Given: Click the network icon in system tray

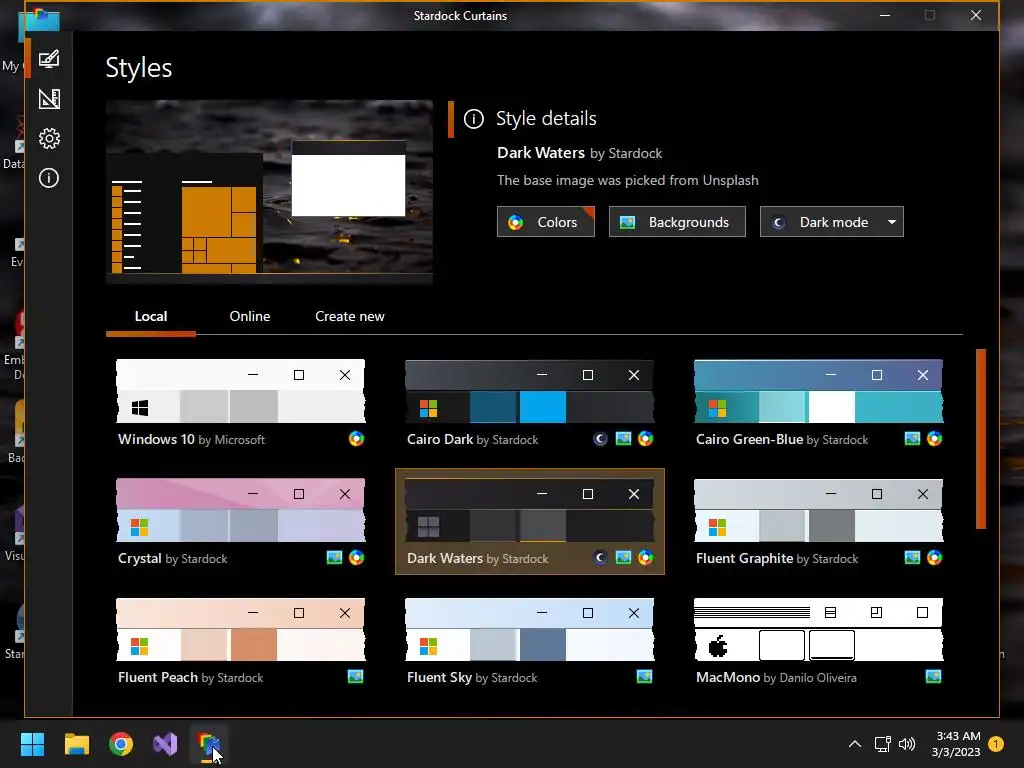Looking at the screenshot, I should tap(882, 744).
